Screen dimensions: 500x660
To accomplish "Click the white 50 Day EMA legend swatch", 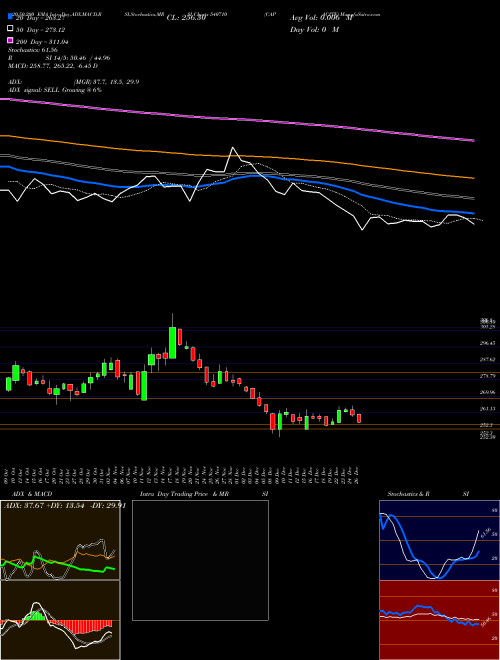I will click(10, 29).
